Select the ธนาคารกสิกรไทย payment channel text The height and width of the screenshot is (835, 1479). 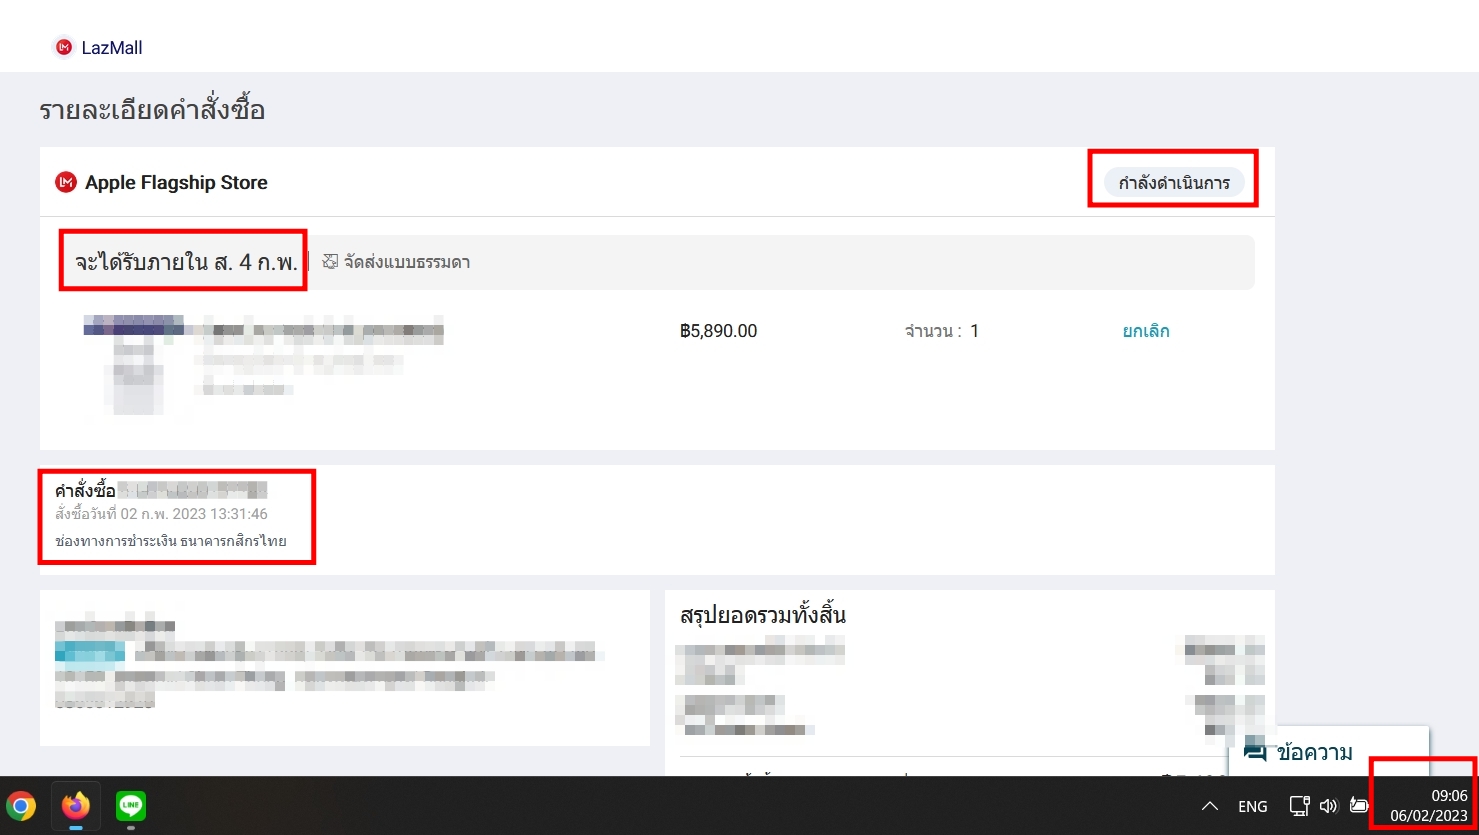(x=233, y=541)
